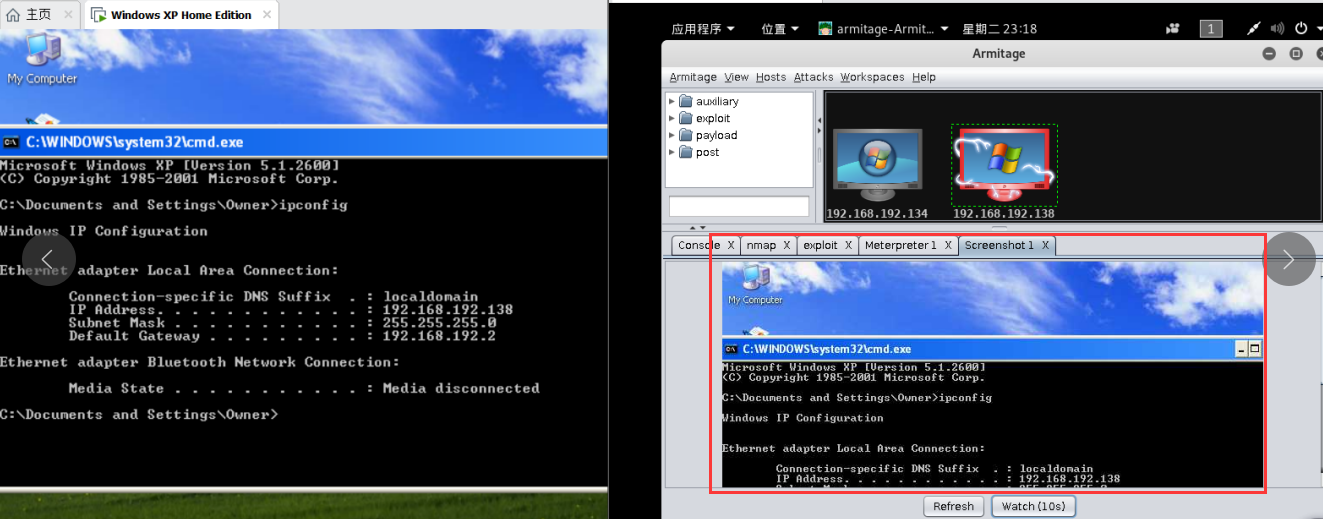Open the 应用程序 applications dropdown

[x=703, y=29]
